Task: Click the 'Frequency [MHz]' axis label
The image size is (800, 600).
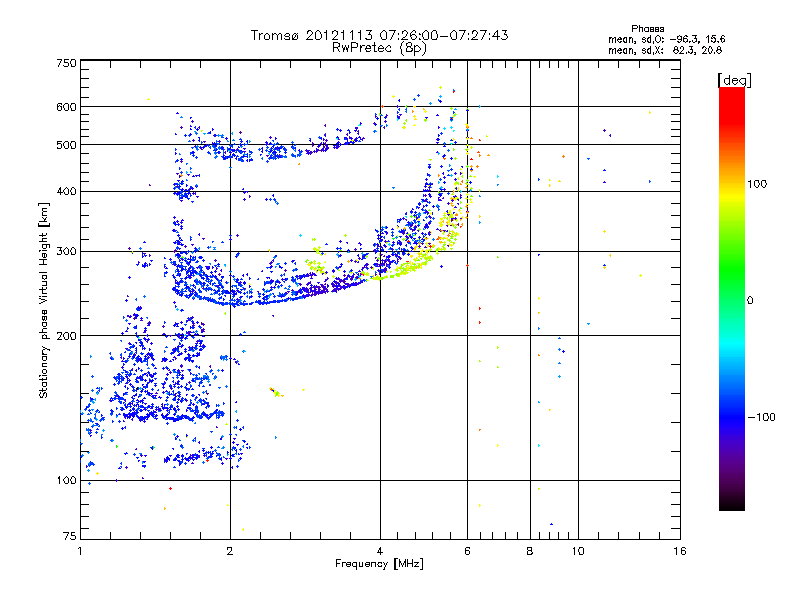Action: 379,564
